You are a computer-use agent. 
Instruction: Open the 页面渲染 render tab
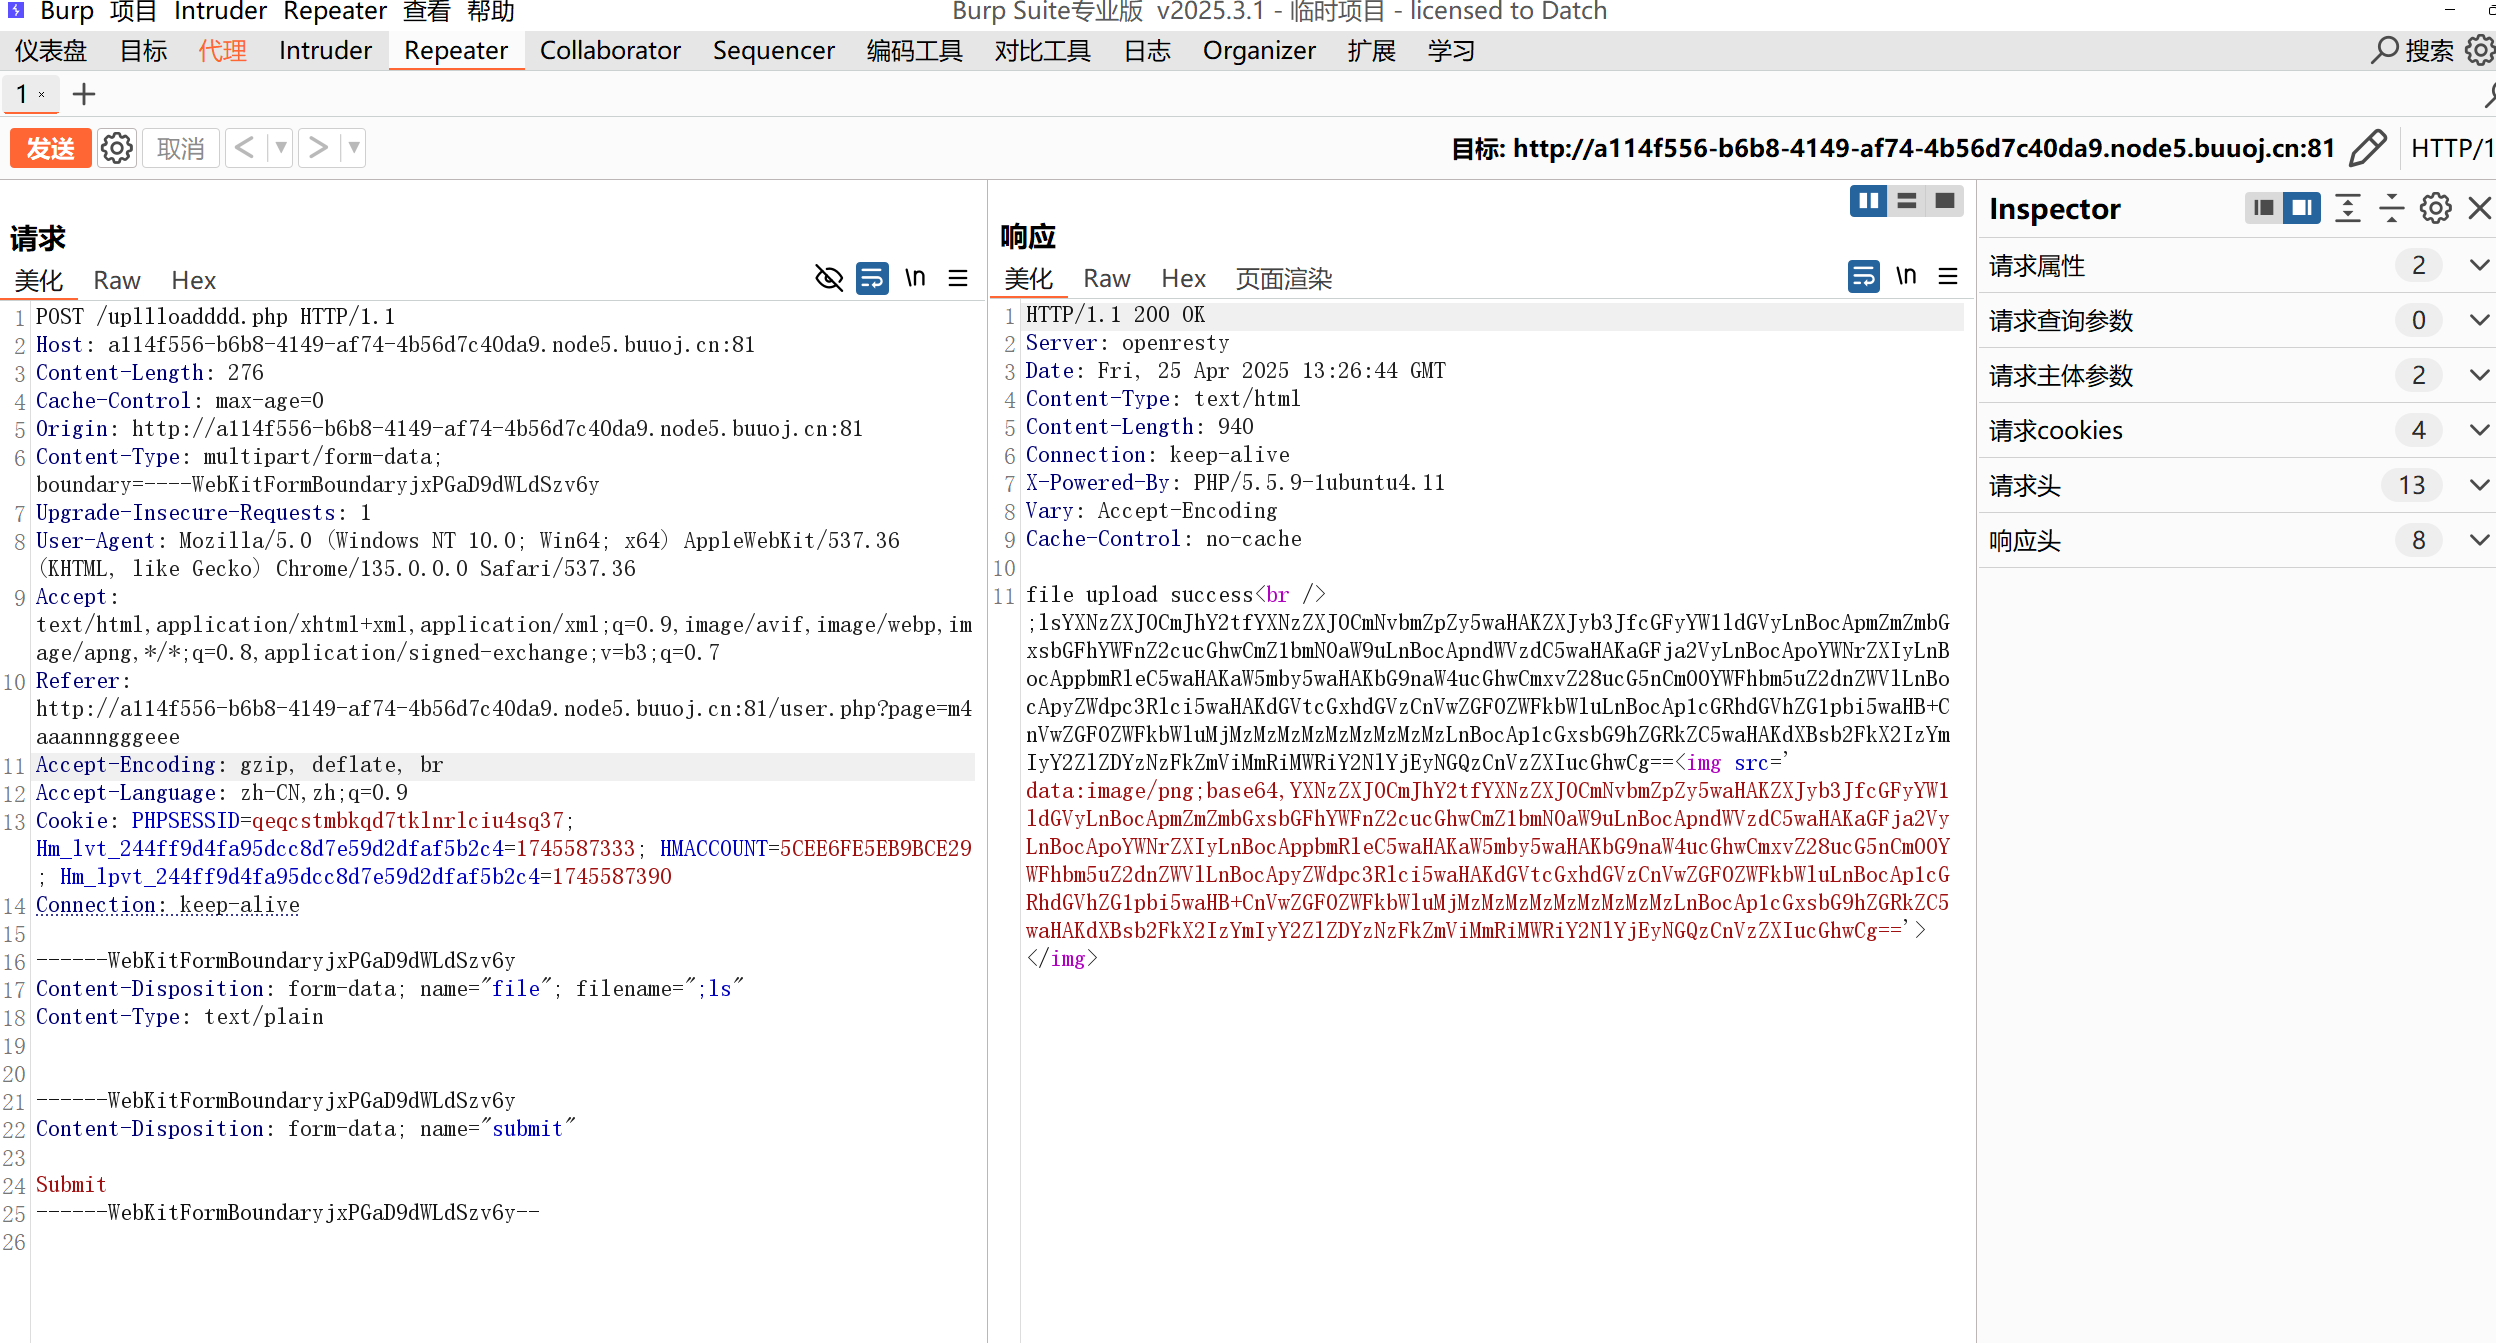point(1283,278)
